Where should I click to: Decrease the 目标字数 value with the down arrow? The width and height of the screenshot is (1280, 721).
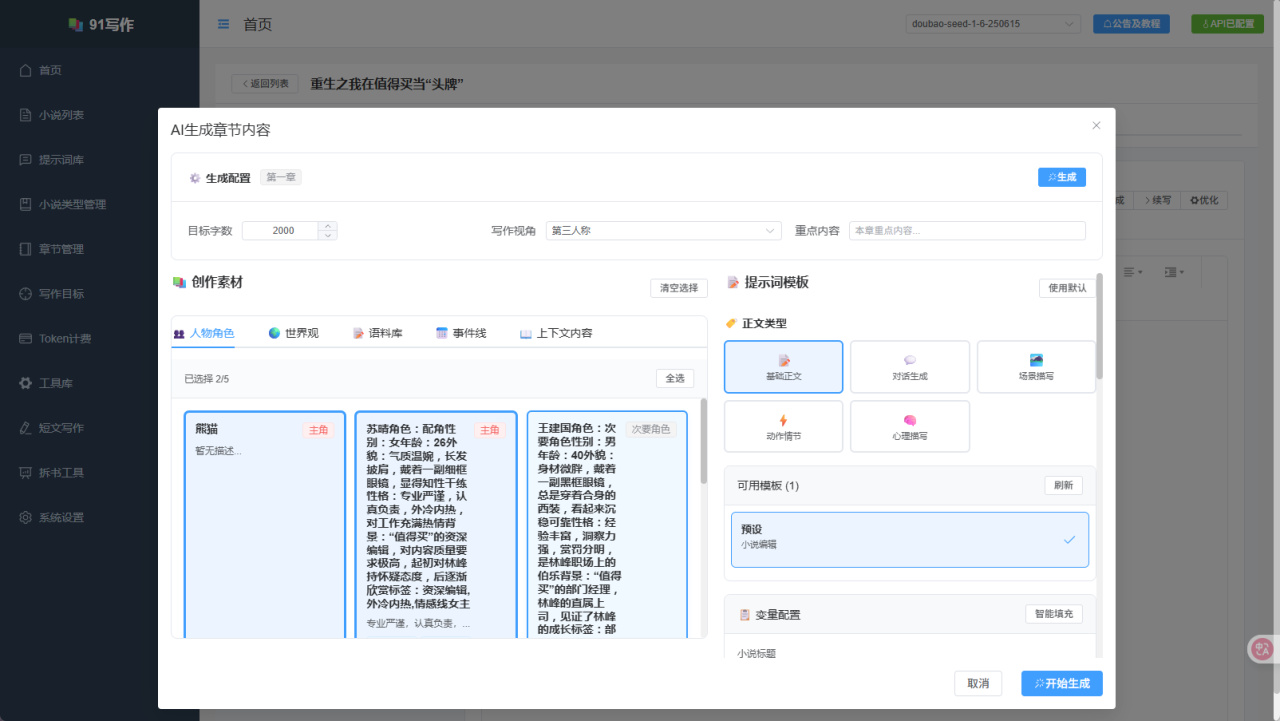tap(328, 236)
